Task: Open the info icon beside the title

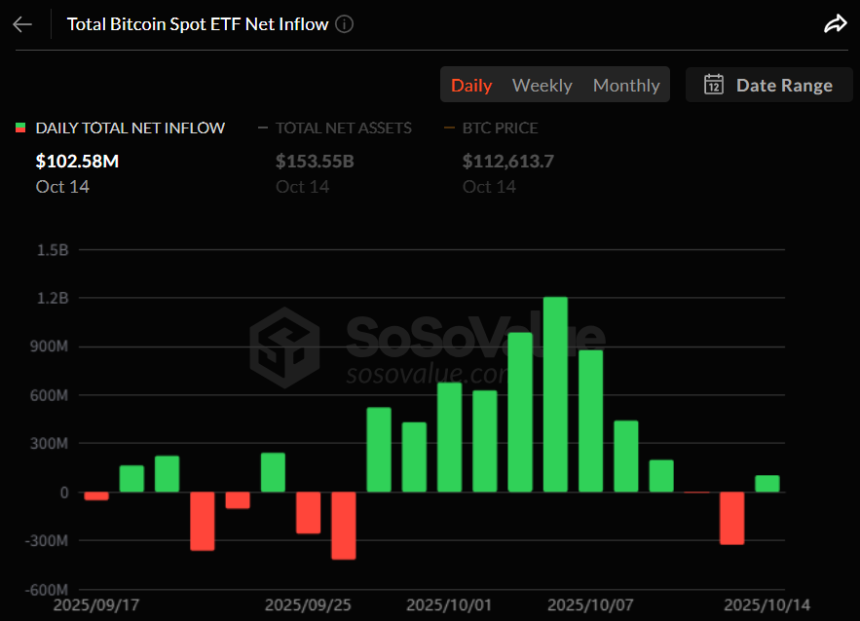Action: coord(344,24)
